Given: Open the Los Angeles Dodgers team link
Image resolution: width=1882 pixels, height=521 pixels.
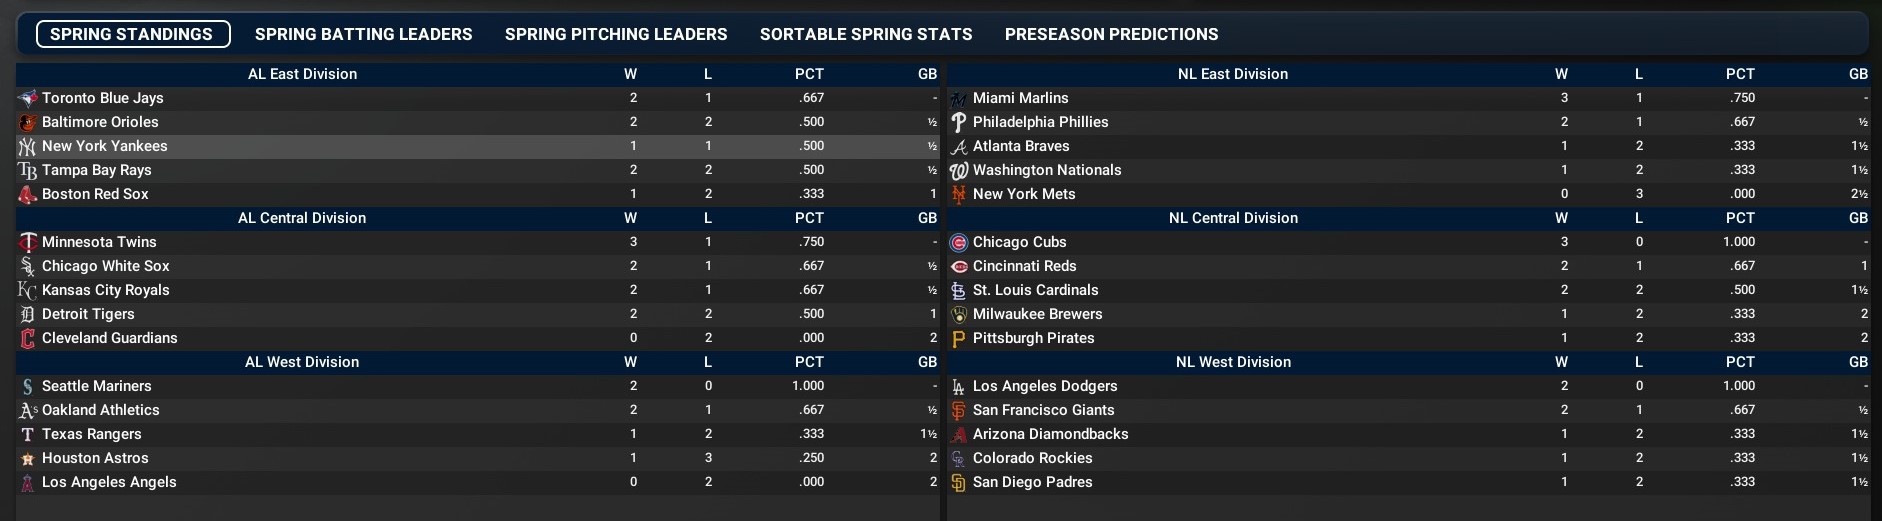Looking at the screenshot, I should point(1045,386).
